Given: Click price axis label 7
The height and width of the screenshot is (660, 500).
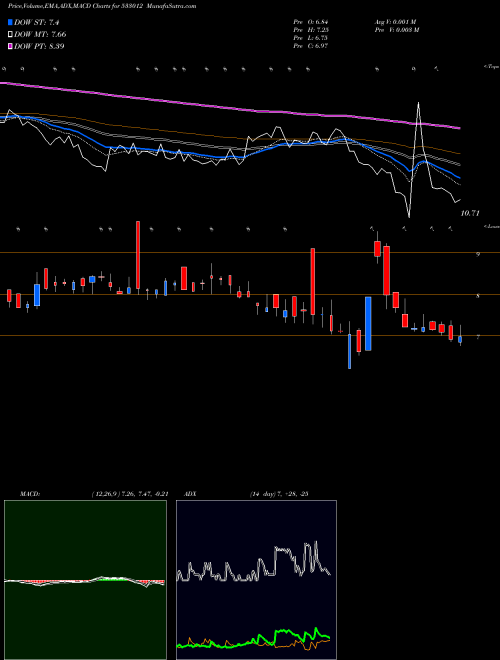Looking at the screenshot, I should [x=477, y=337].
